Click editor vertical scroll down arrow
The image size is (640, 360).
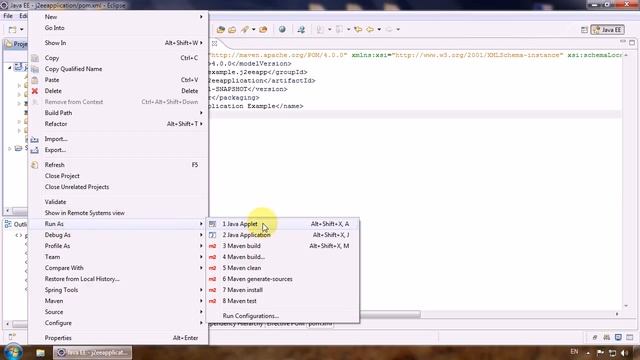coord(626,306)
